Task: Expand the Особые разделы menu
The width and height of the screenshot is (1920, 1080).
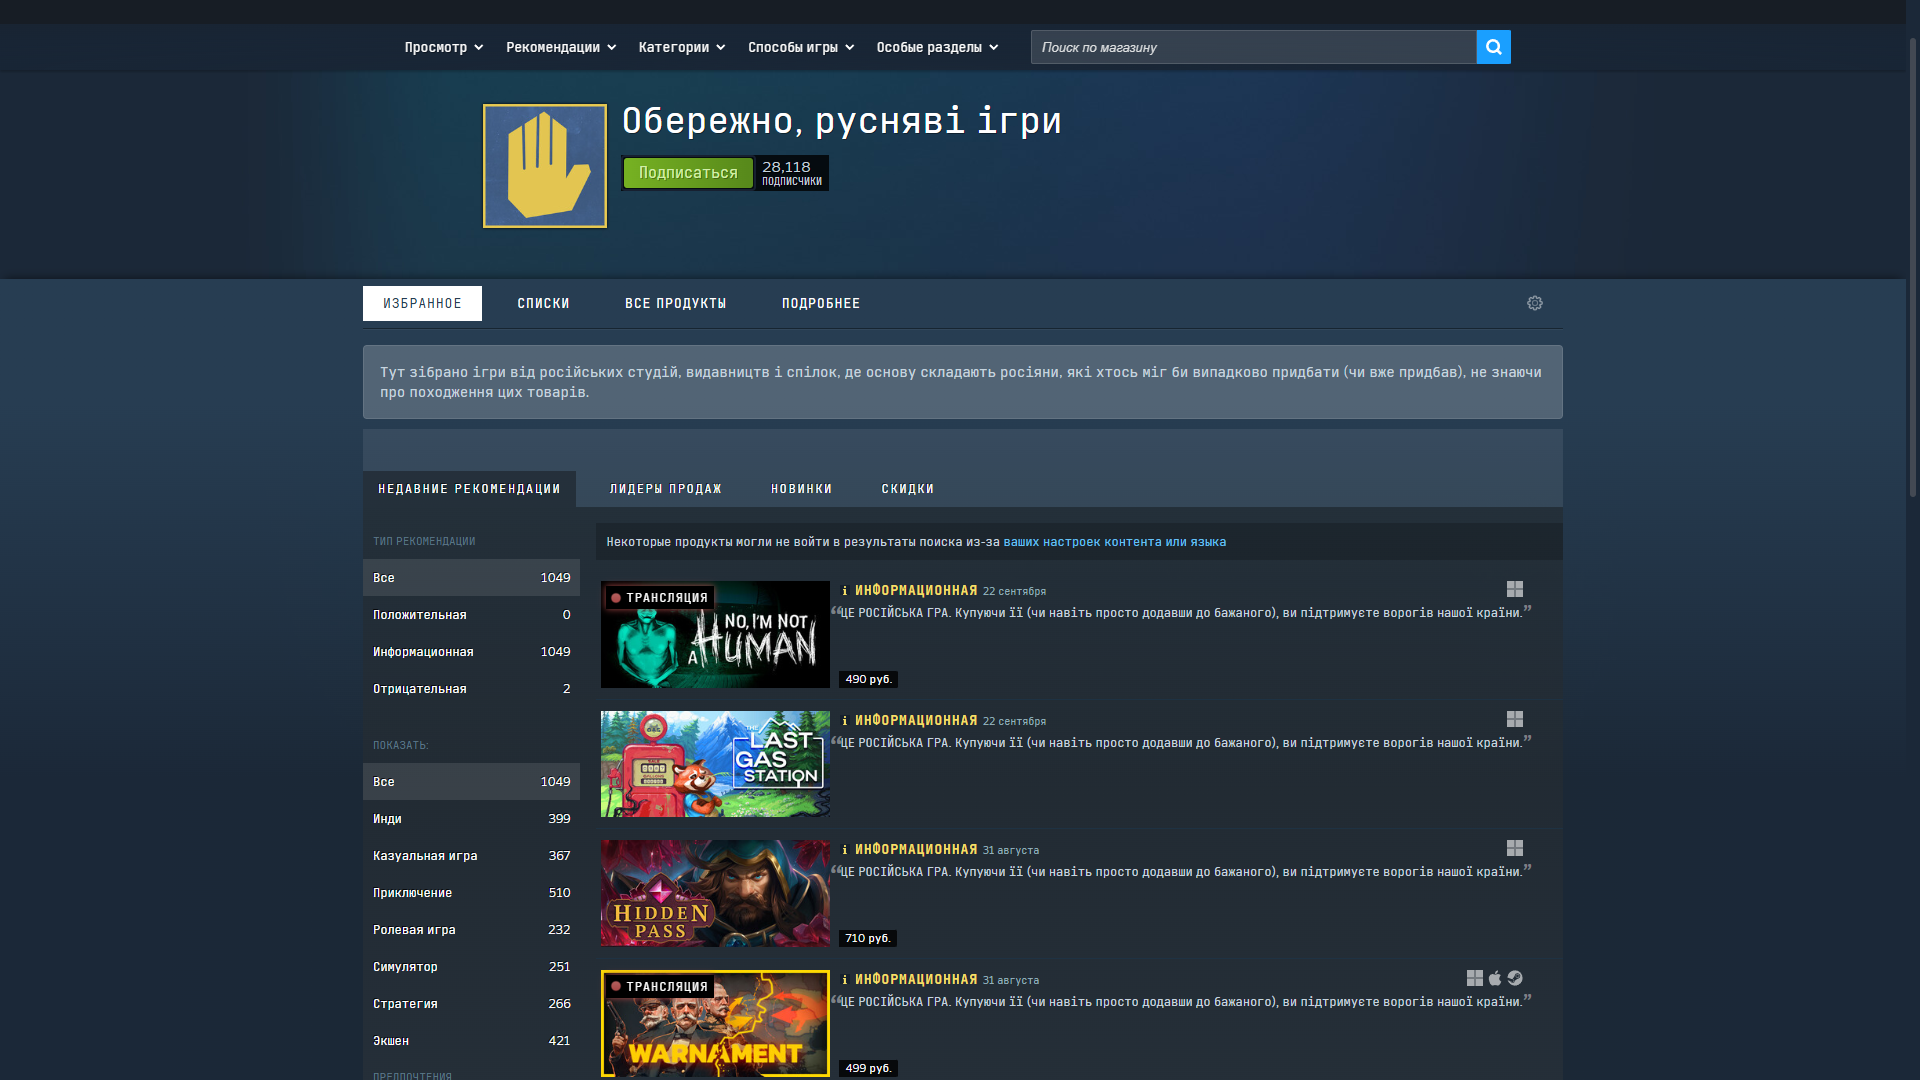Action: (x=936, y=47)
